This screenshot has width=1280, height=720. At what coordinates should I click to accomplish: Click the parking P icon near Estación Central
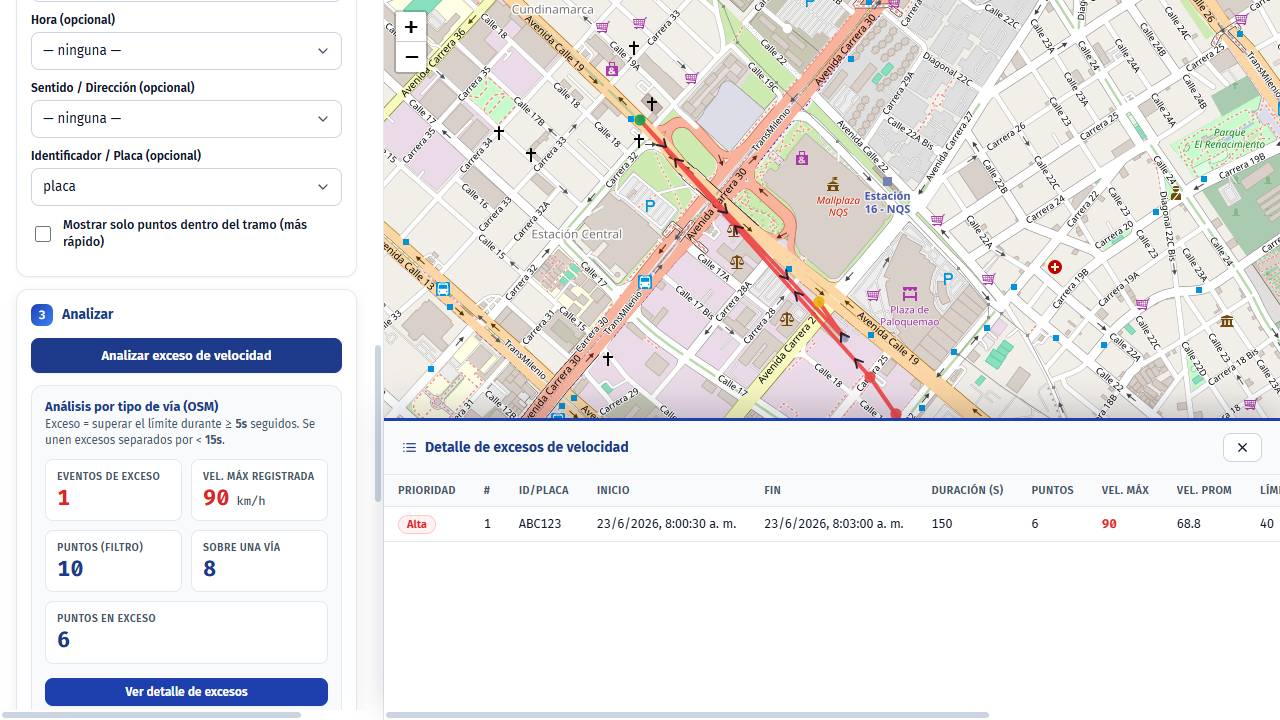point(650,207)
